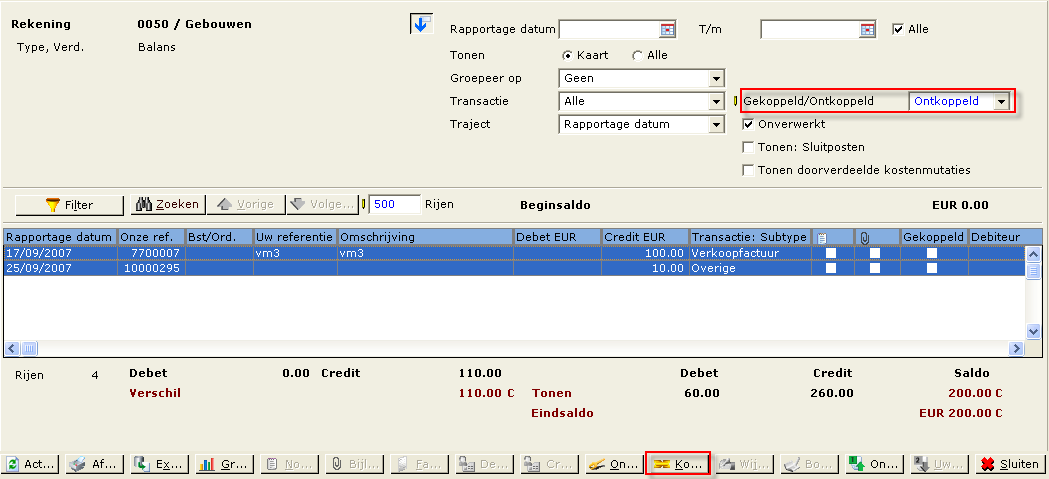Click the Af... print button
The image size is (1049, 479).
pos(92,464)
